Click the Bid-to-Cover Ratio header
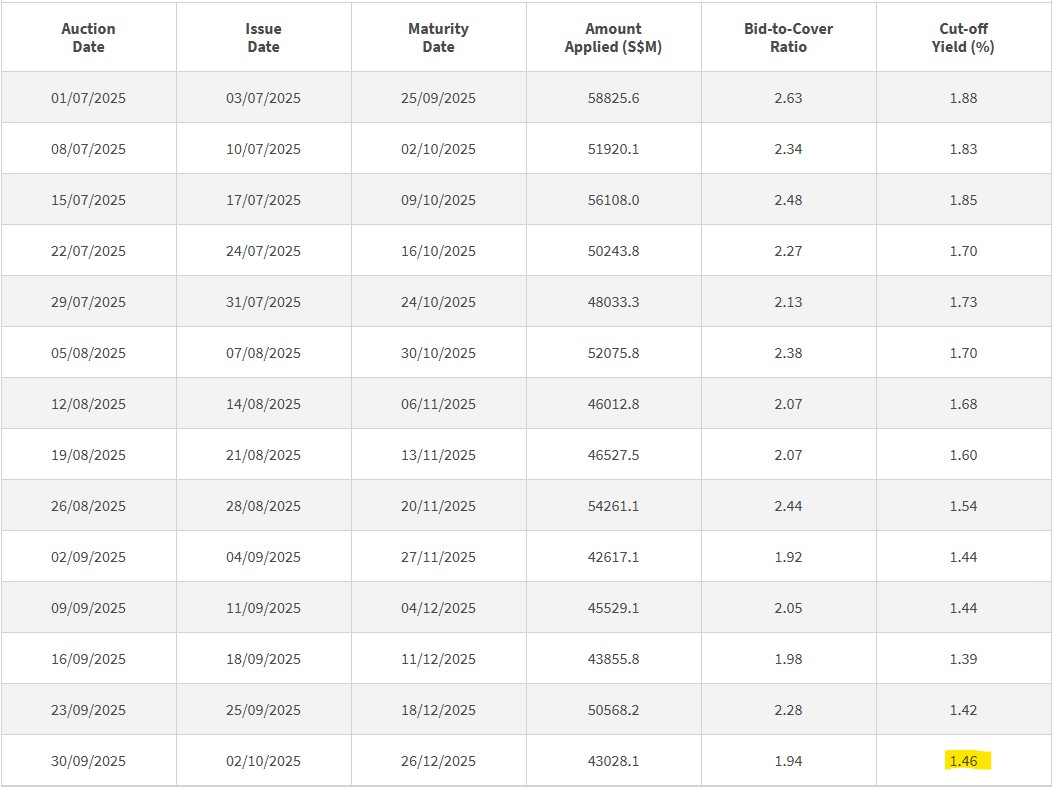 (788, 38)
